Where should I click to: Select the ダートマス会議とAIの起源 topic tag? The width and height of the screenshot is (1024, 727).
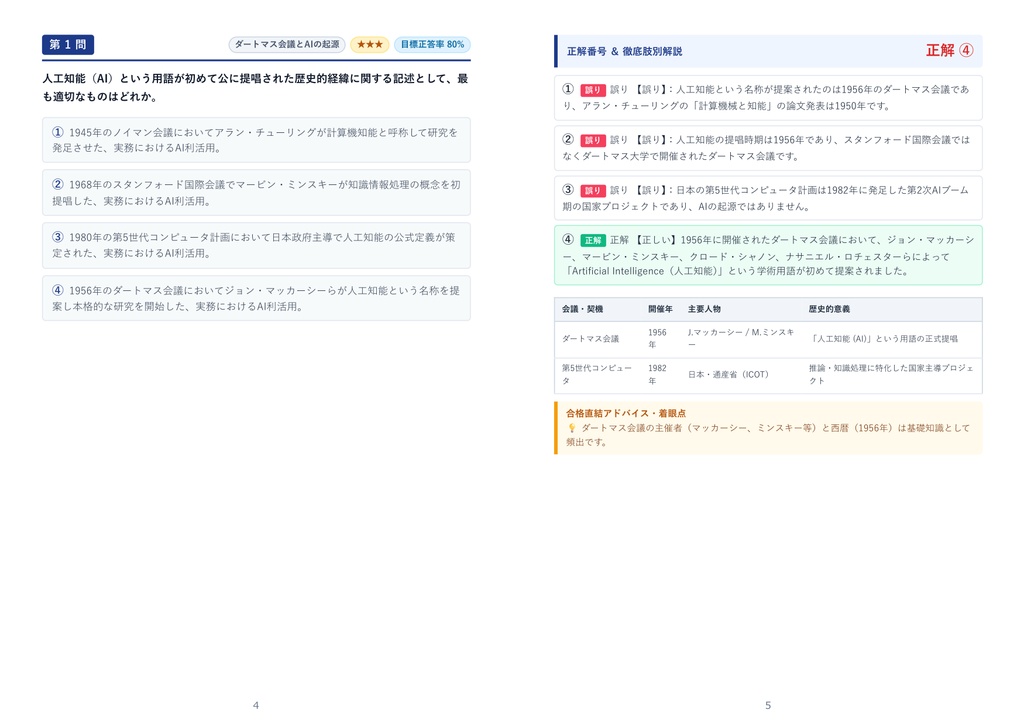pyautogui.click(x=287, y=44)
